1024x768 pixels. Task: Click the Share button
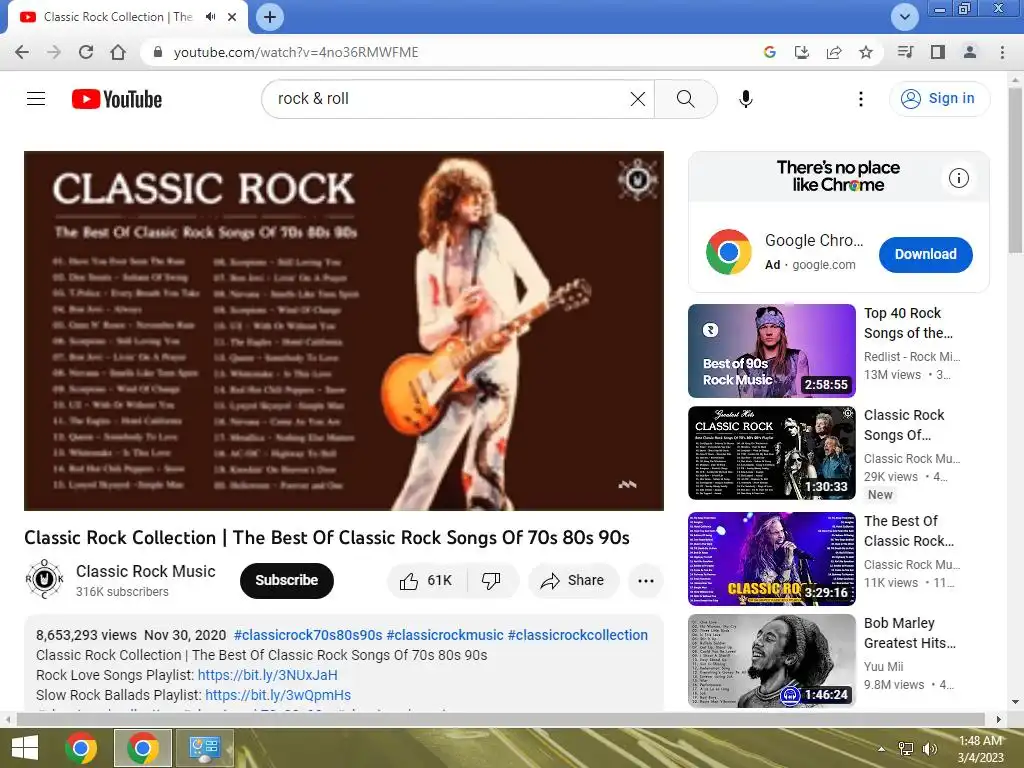coord(573,581)
